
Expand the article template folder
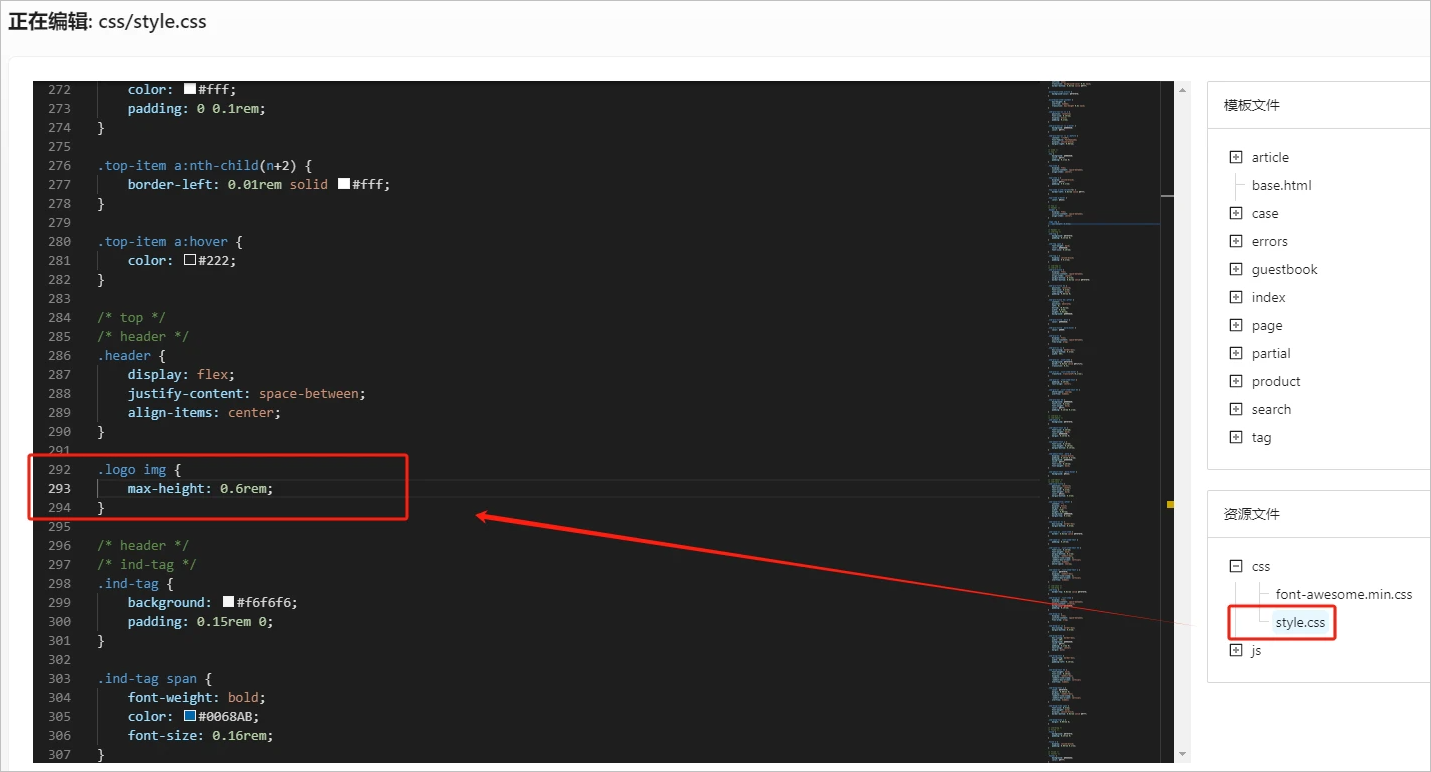tap(1236, 157)
